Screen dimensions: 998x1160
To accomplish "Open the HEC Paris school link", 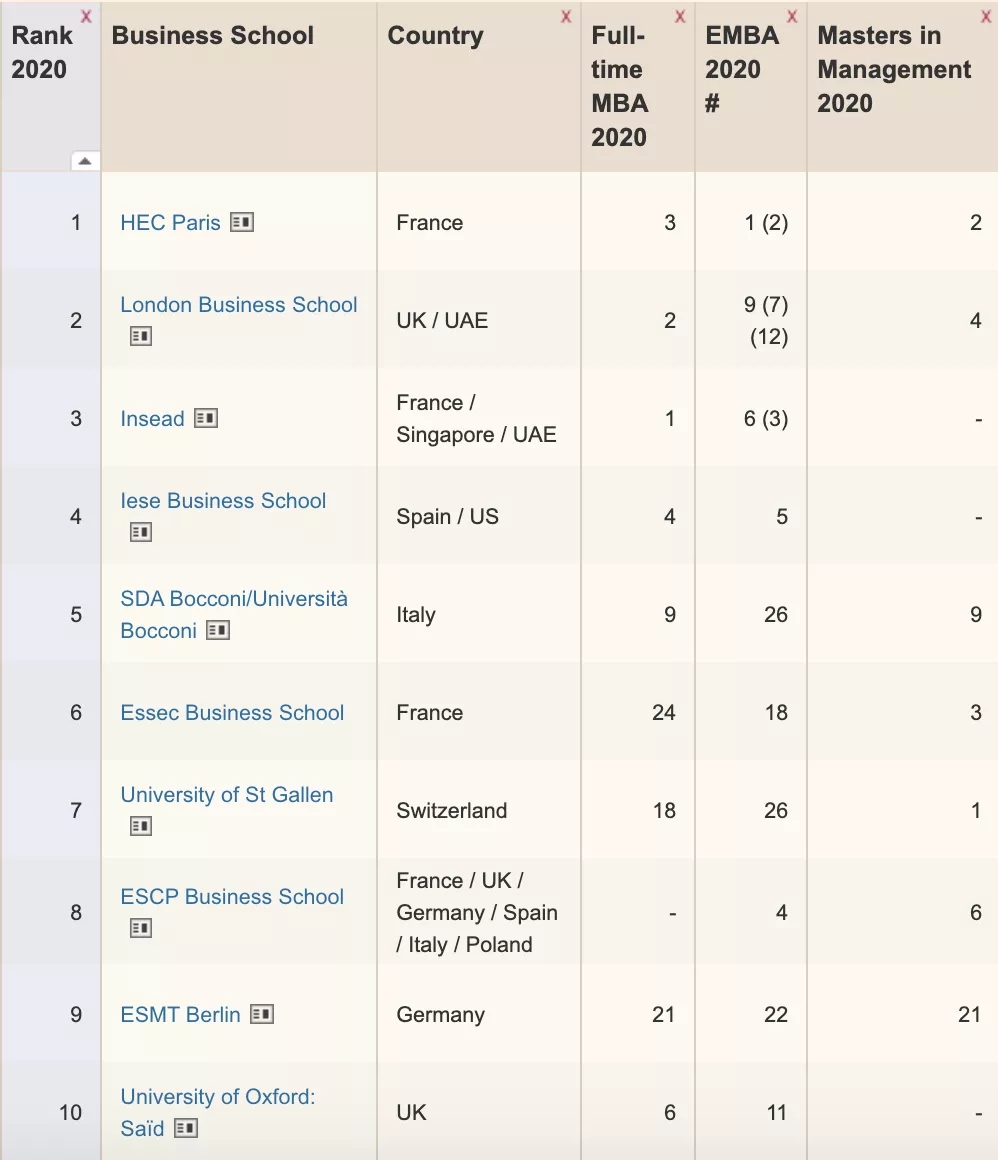I will coord(170,222).
